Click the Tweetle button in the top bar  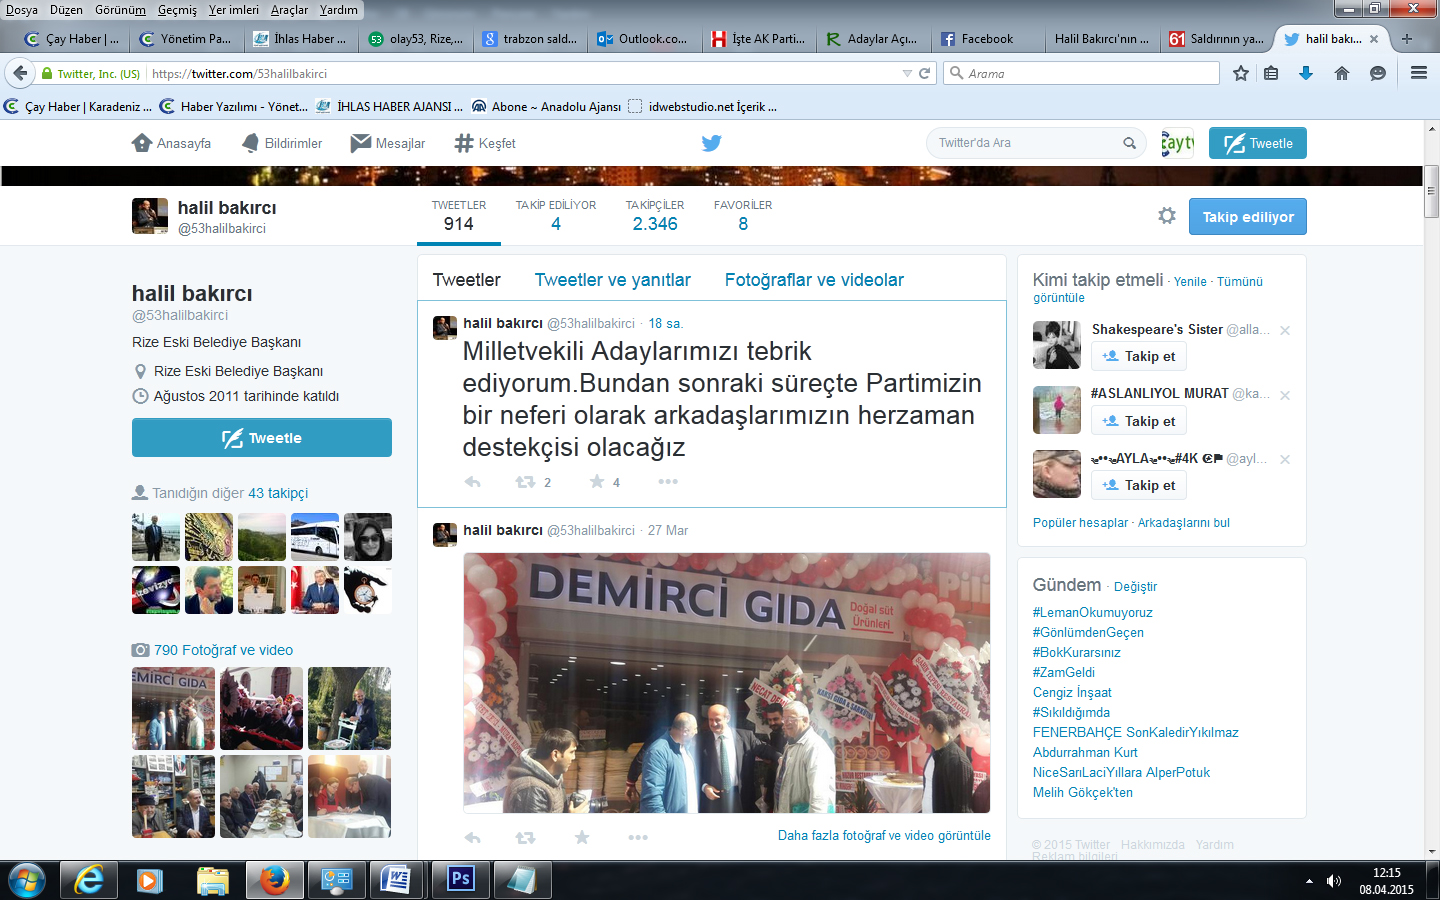tap(1257, 143)
